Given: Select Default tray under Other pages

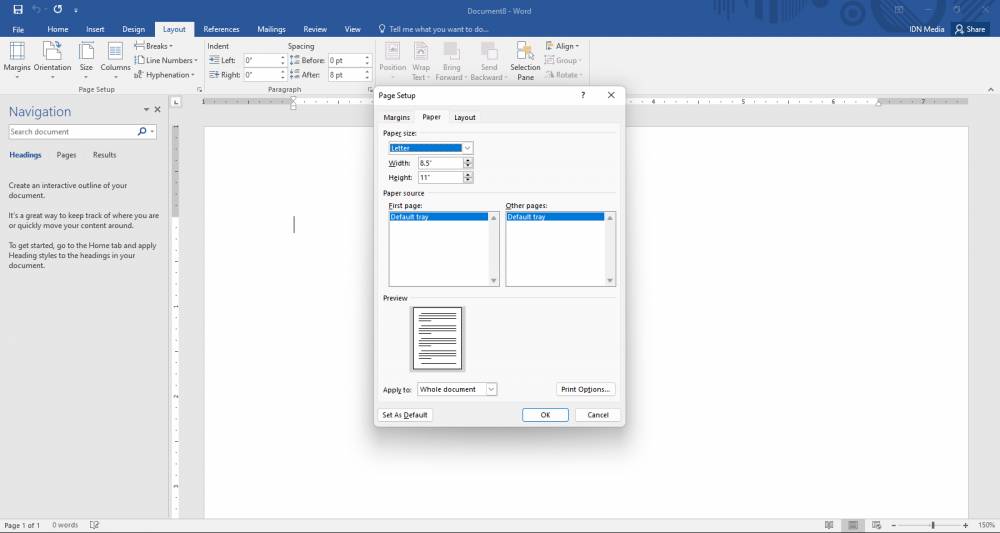Looking at the screenshot, I should tap(555, 217).
